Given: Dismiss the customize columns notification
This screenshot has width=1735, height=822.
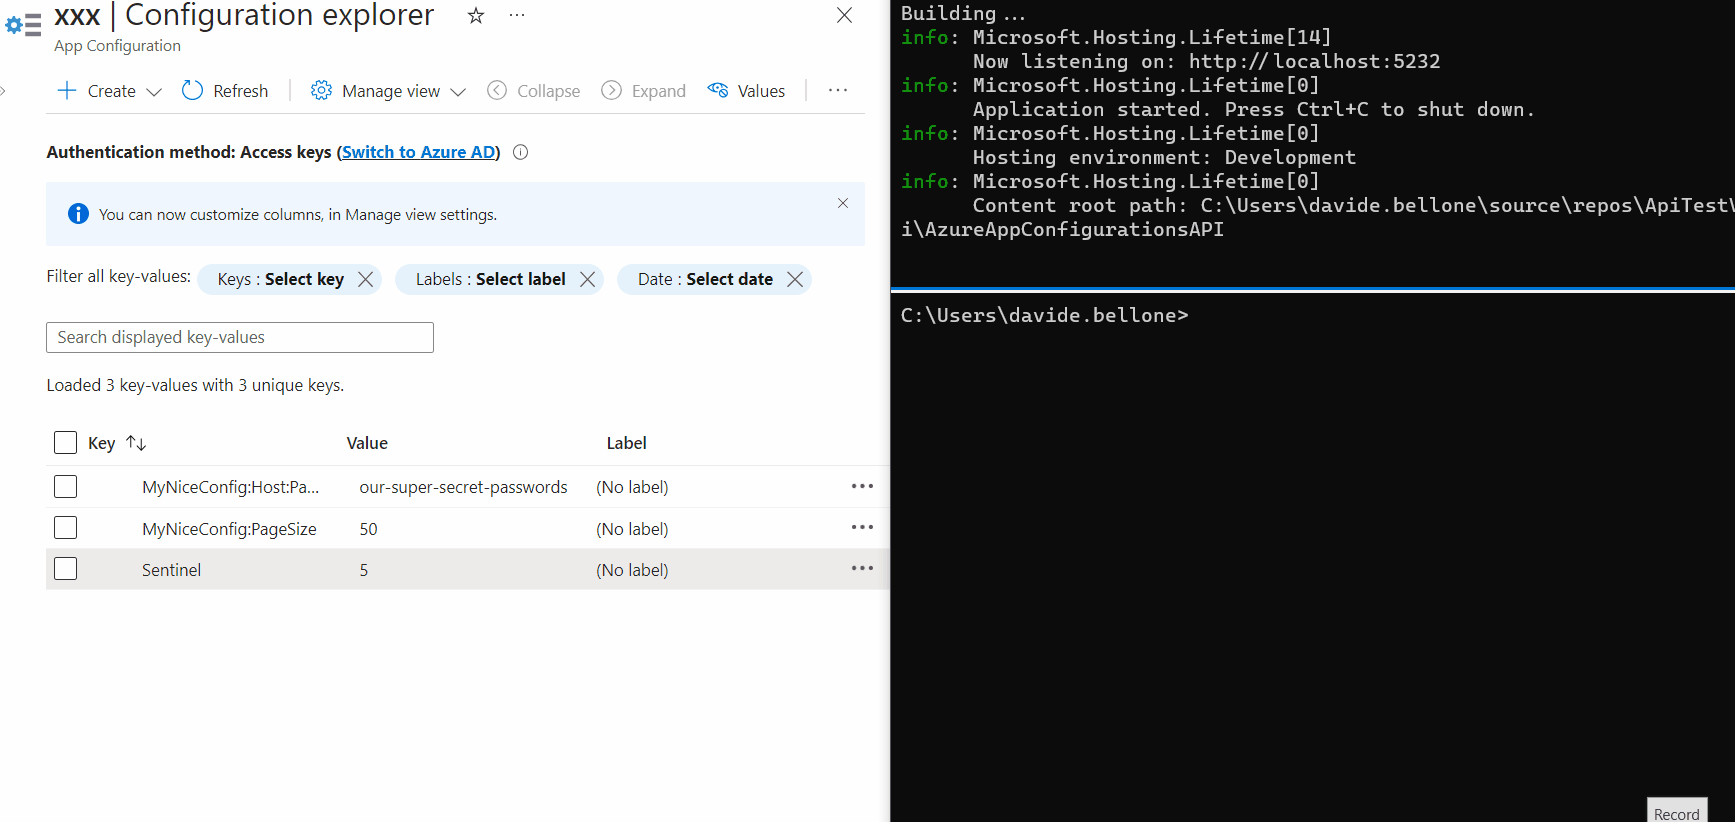Looking at the screenshot, I should tap(843, 203).
